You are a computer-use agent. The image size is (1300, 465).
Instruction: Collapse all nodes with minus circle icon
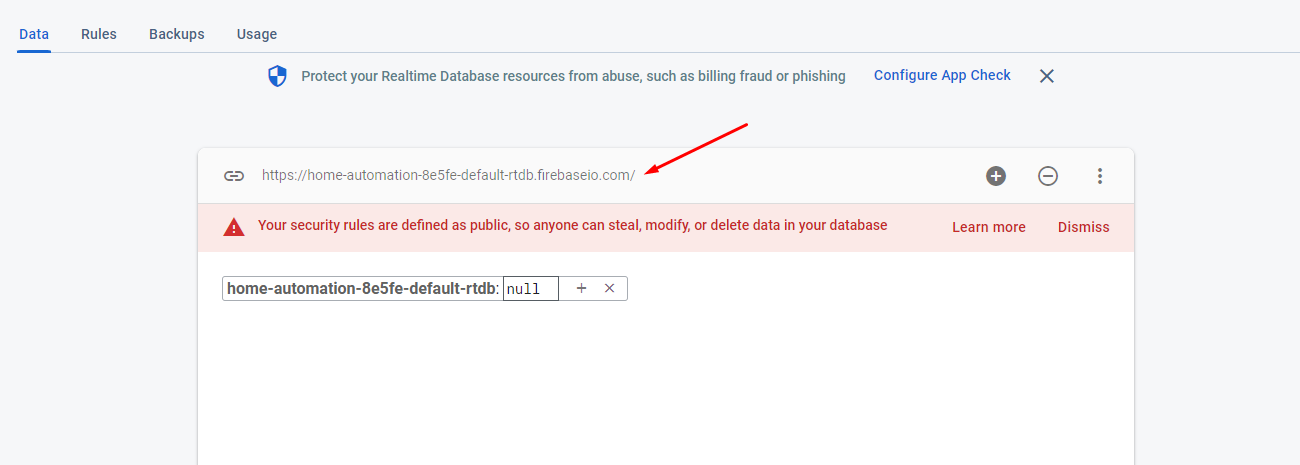(1048, 176)
